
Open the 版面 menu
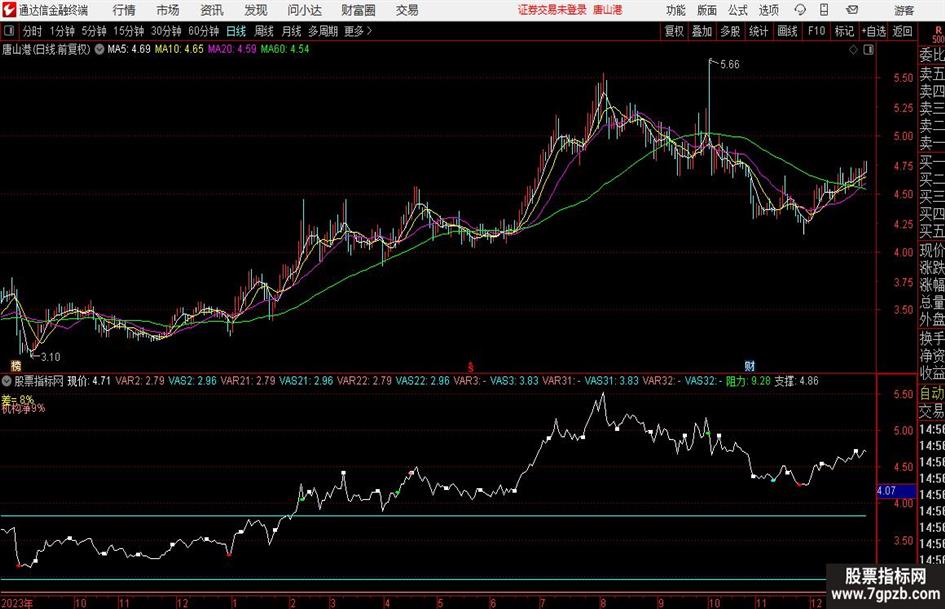click(706, 10)
